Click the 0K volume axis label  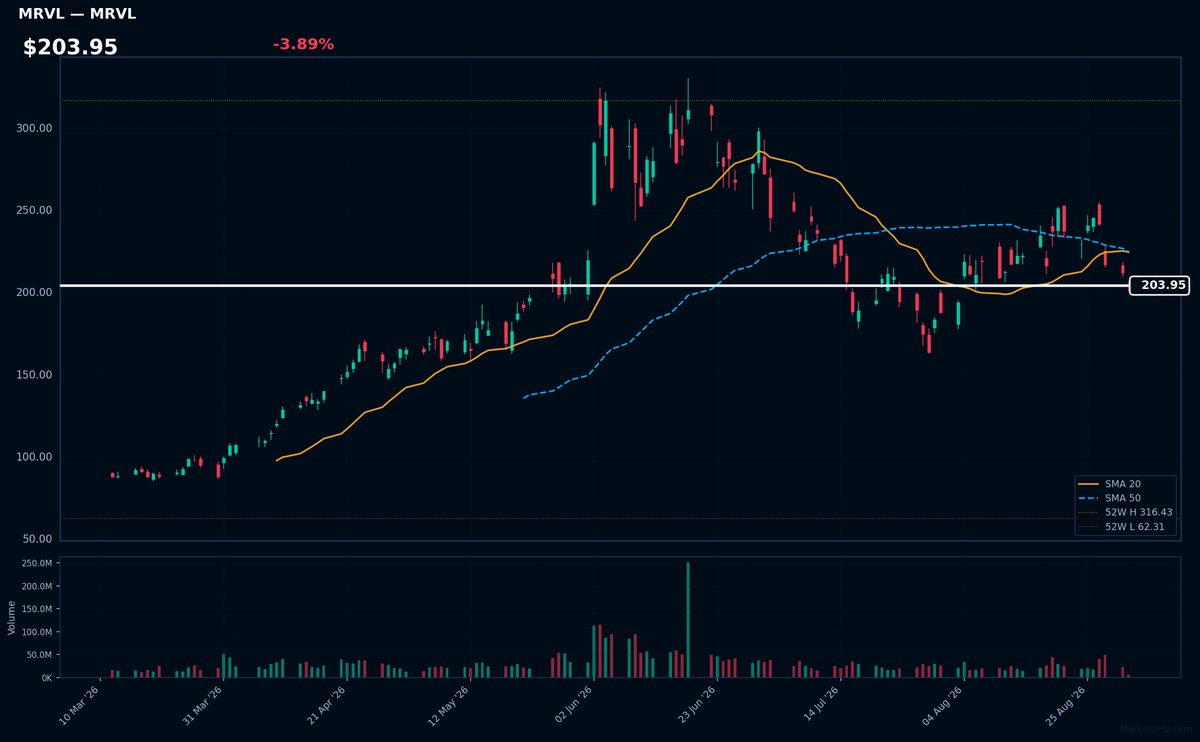[x=46, y=678]
